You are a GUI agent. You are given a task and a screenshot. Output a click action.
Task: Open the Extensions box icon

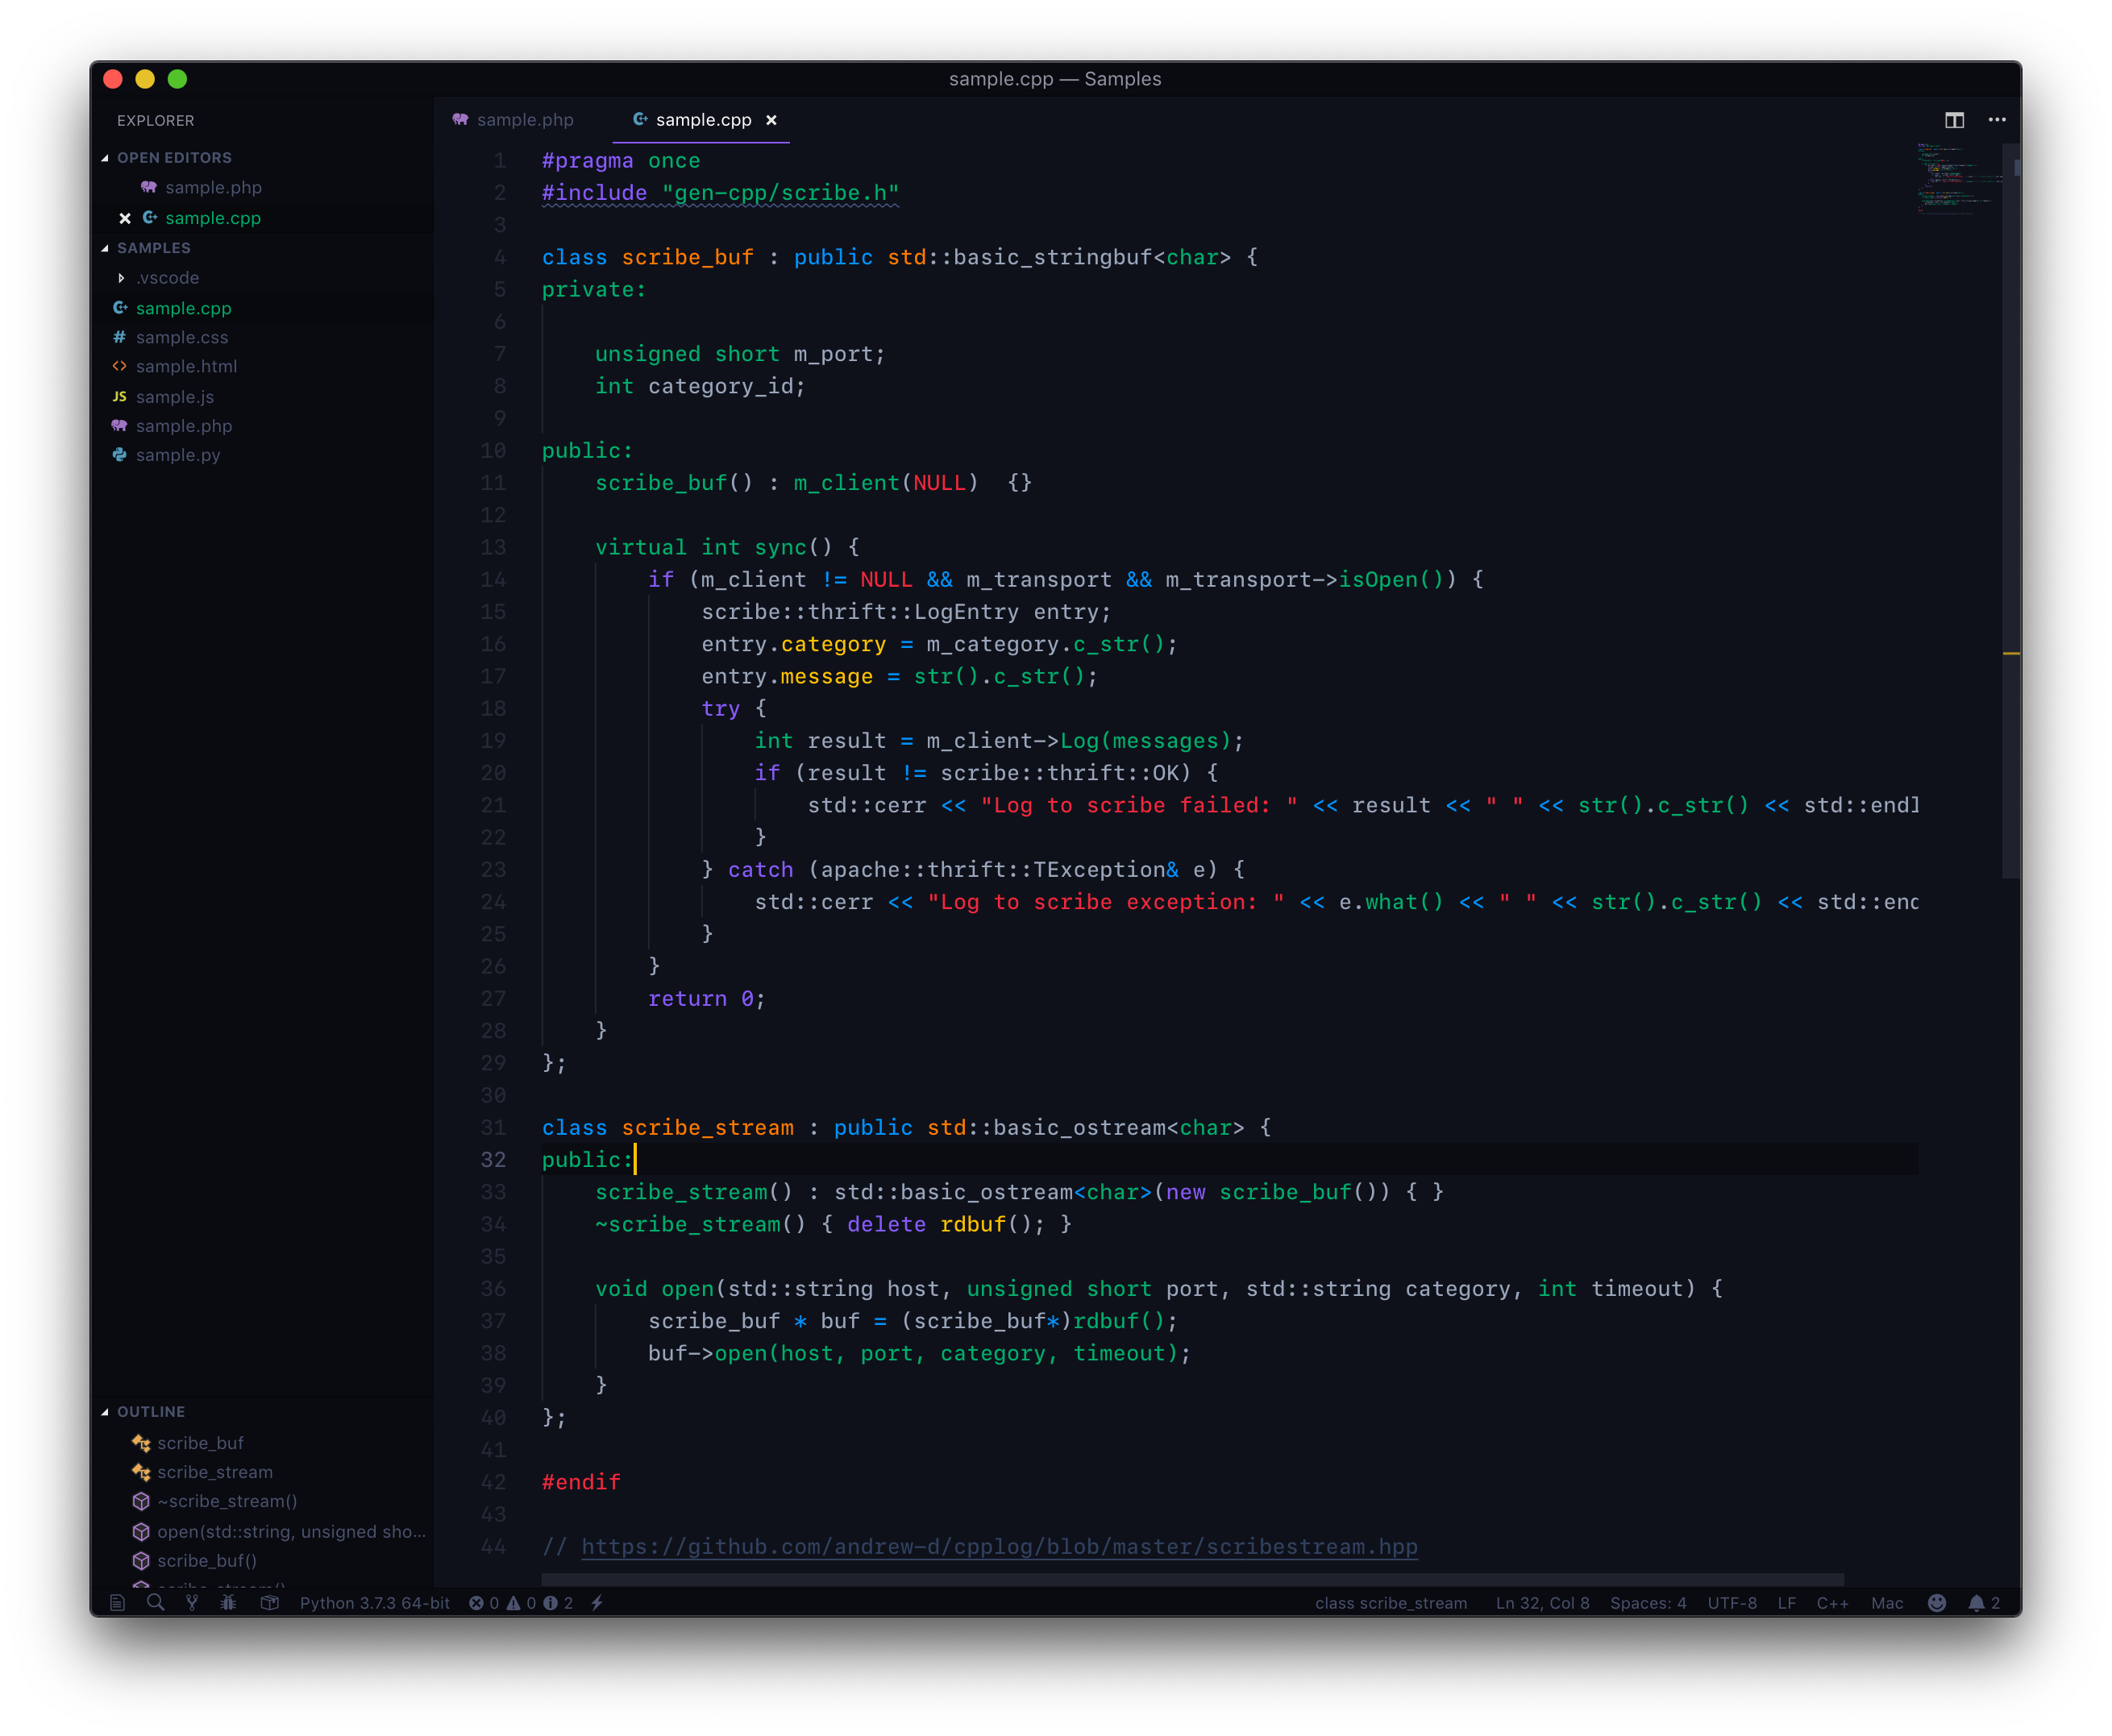coord(269,1603)
